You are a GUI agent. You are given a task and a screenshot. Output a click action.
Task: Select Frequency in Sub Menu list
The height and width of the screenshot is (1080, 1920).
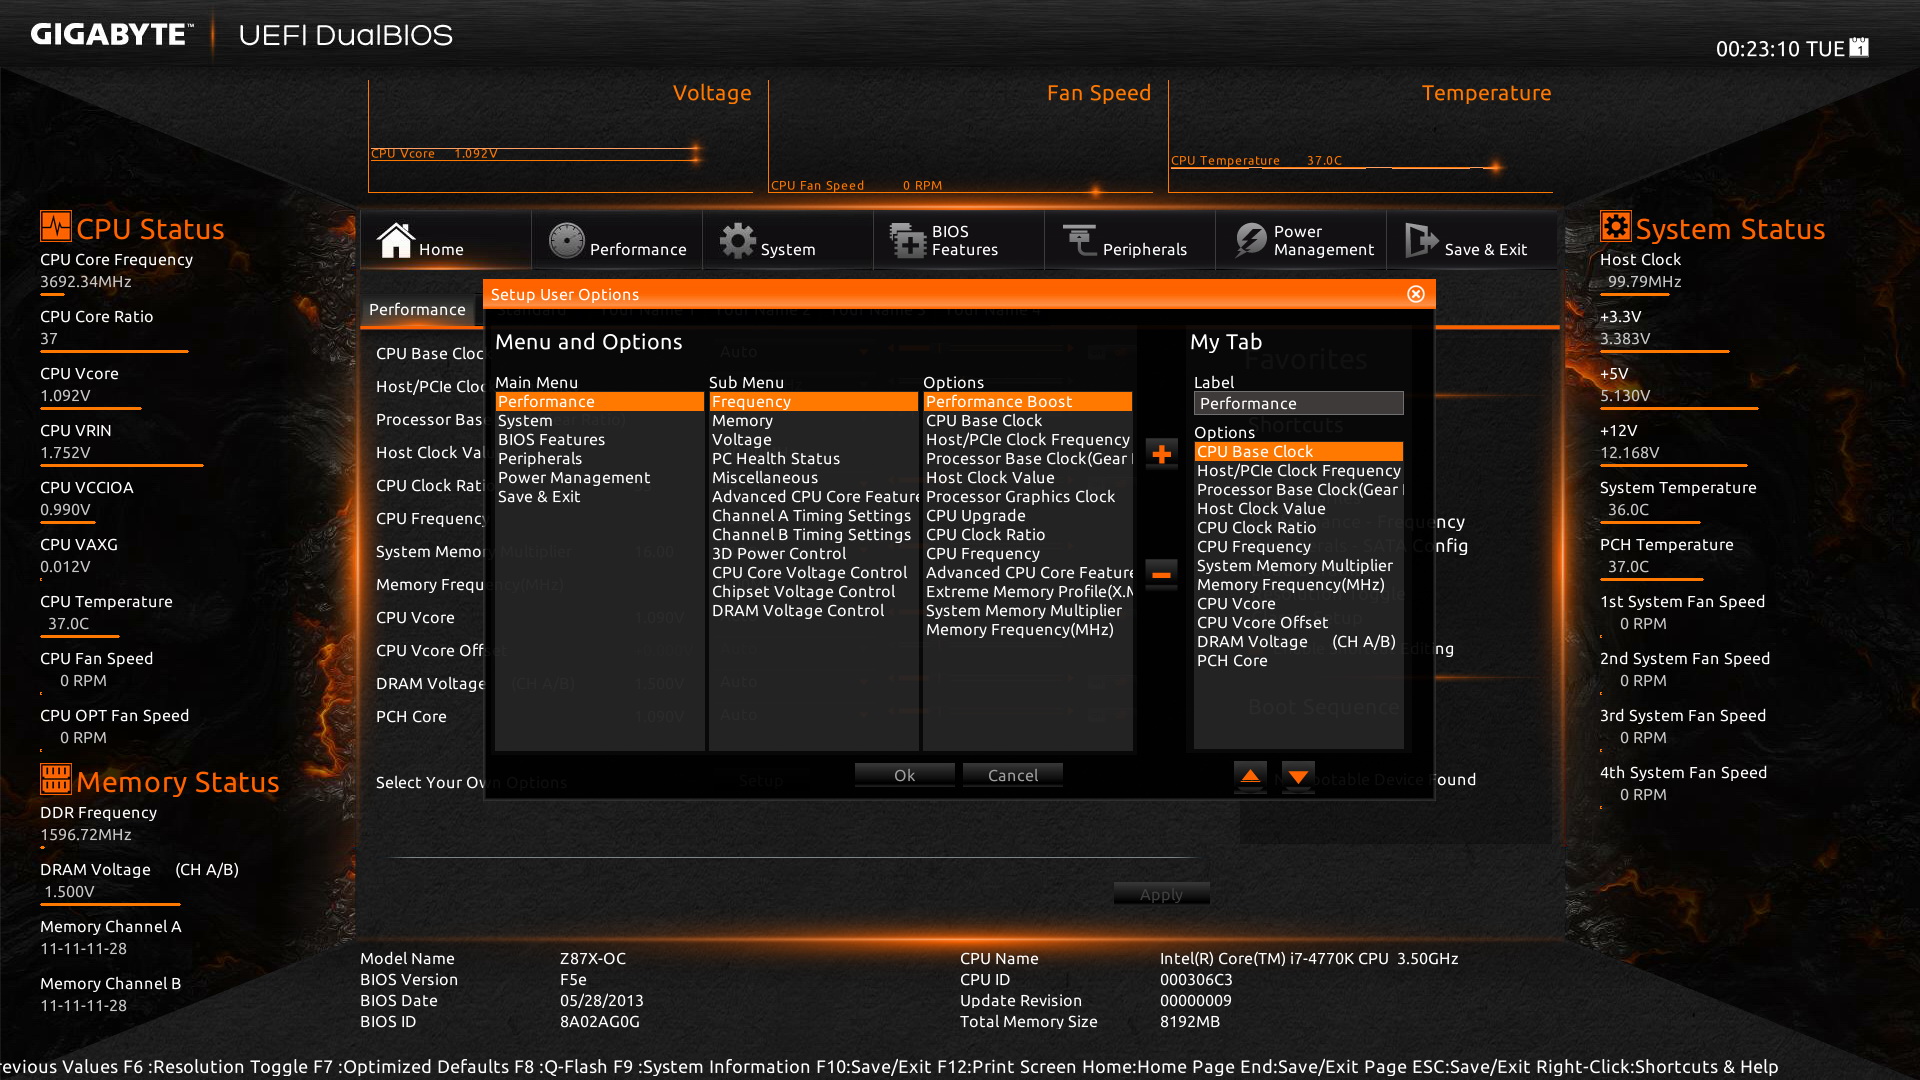tap(814, 402)
